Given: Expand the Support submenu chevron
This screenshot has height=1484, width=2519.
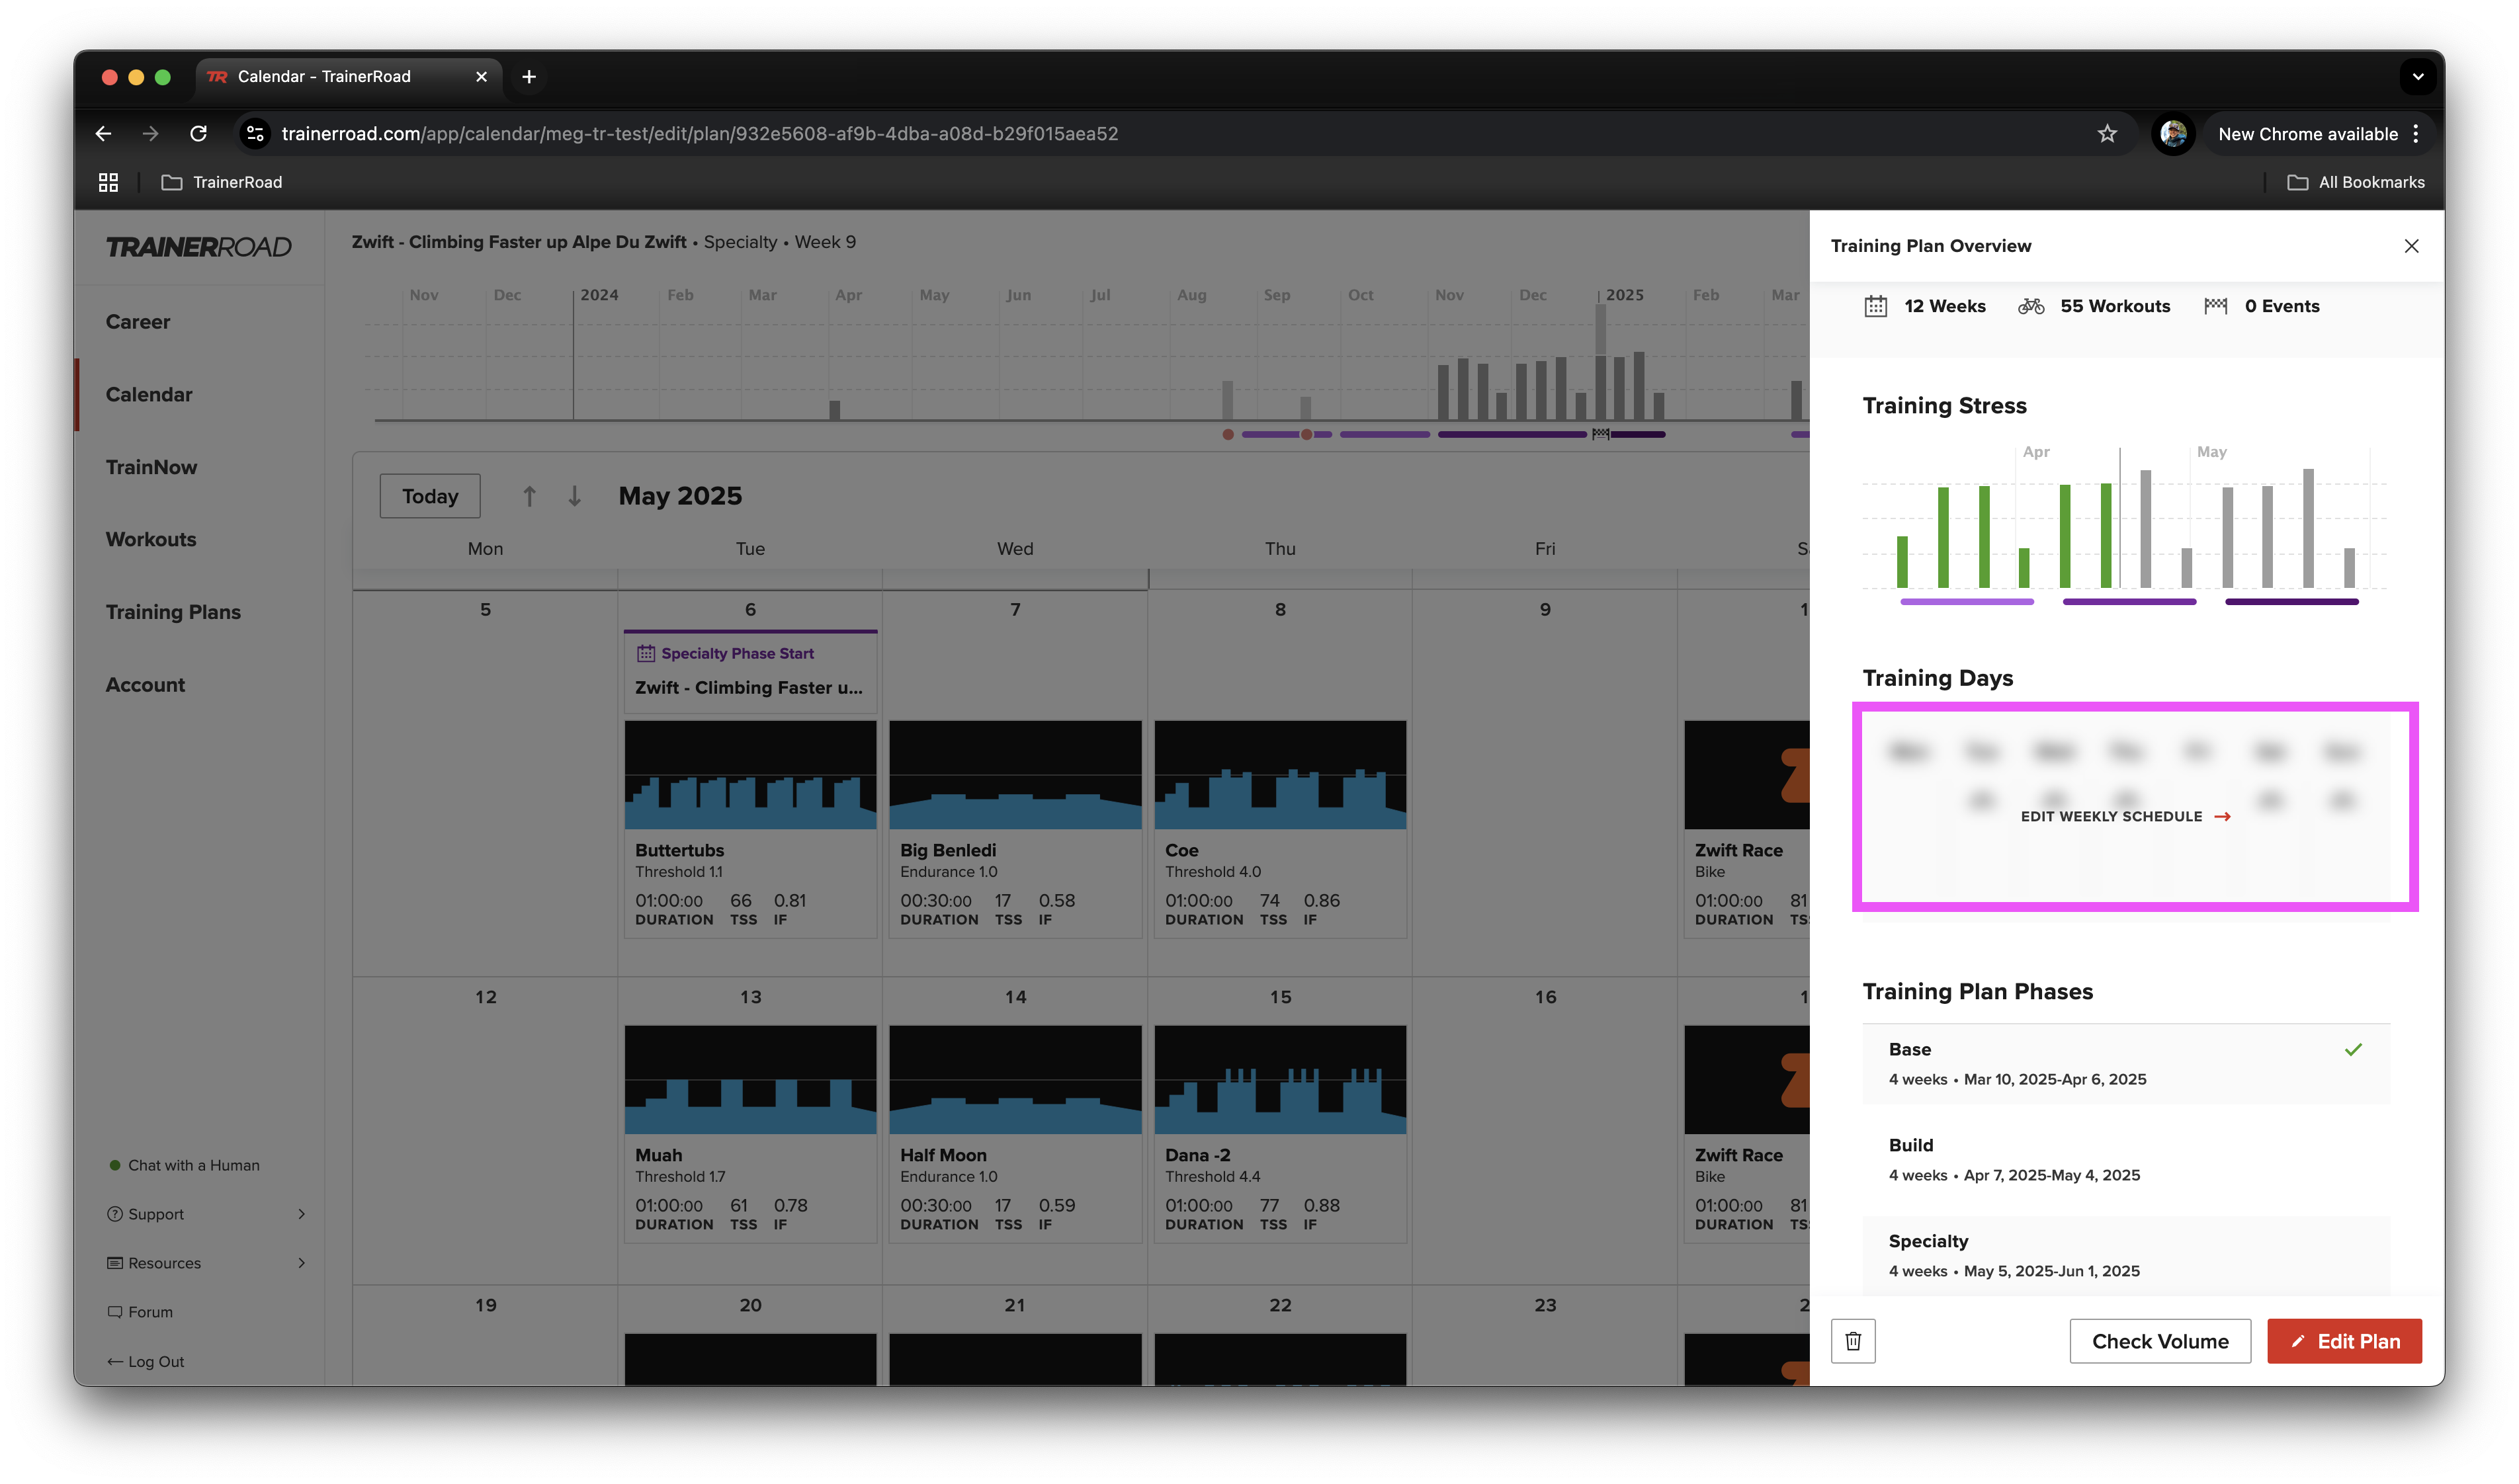Looking at the screenshot, I should pos(301,1214).
